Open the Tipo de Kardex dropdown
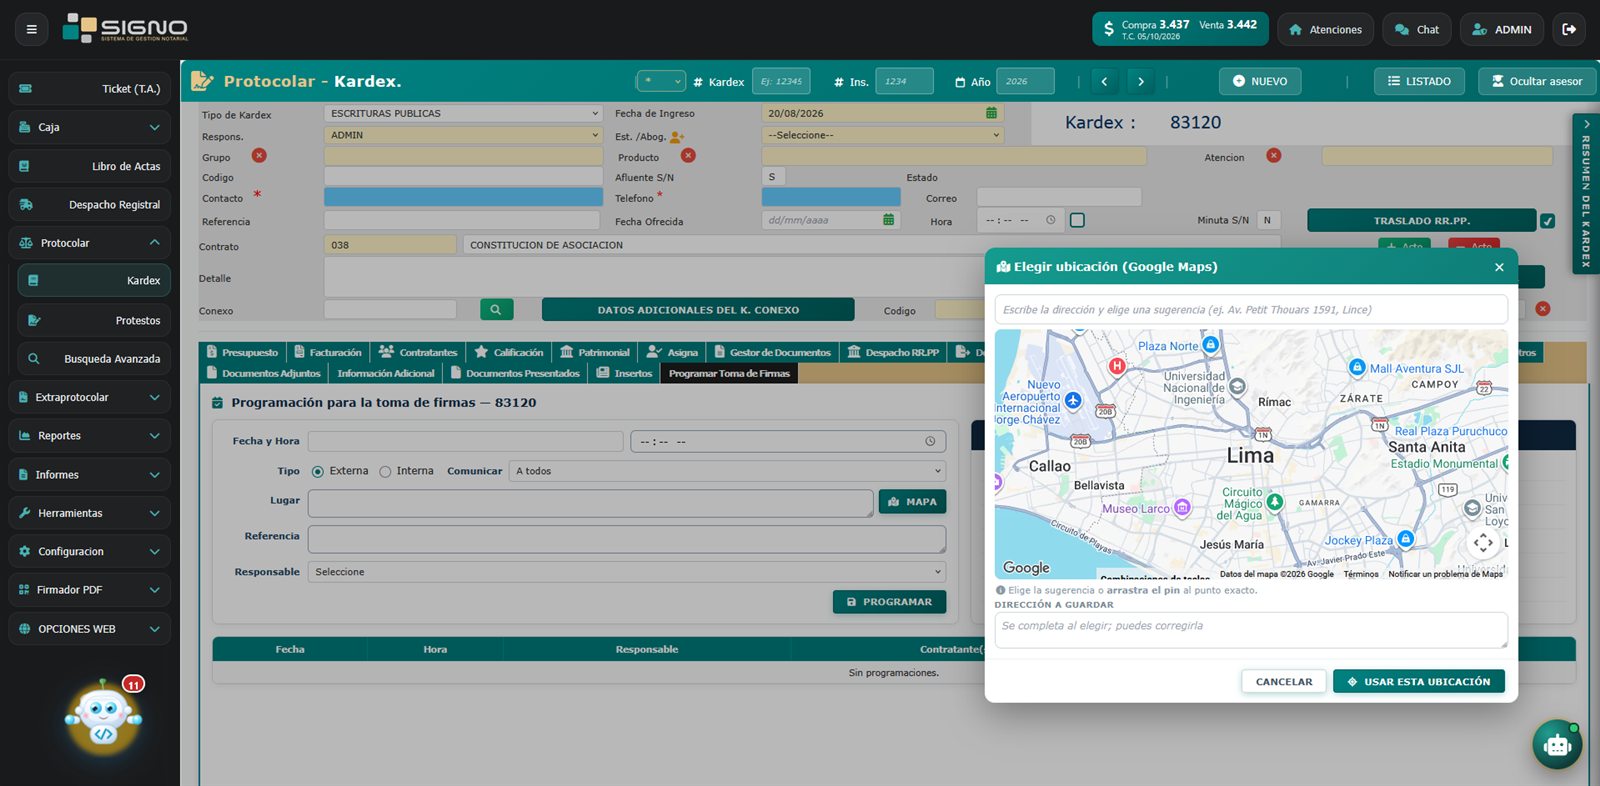 pos(463,113)
